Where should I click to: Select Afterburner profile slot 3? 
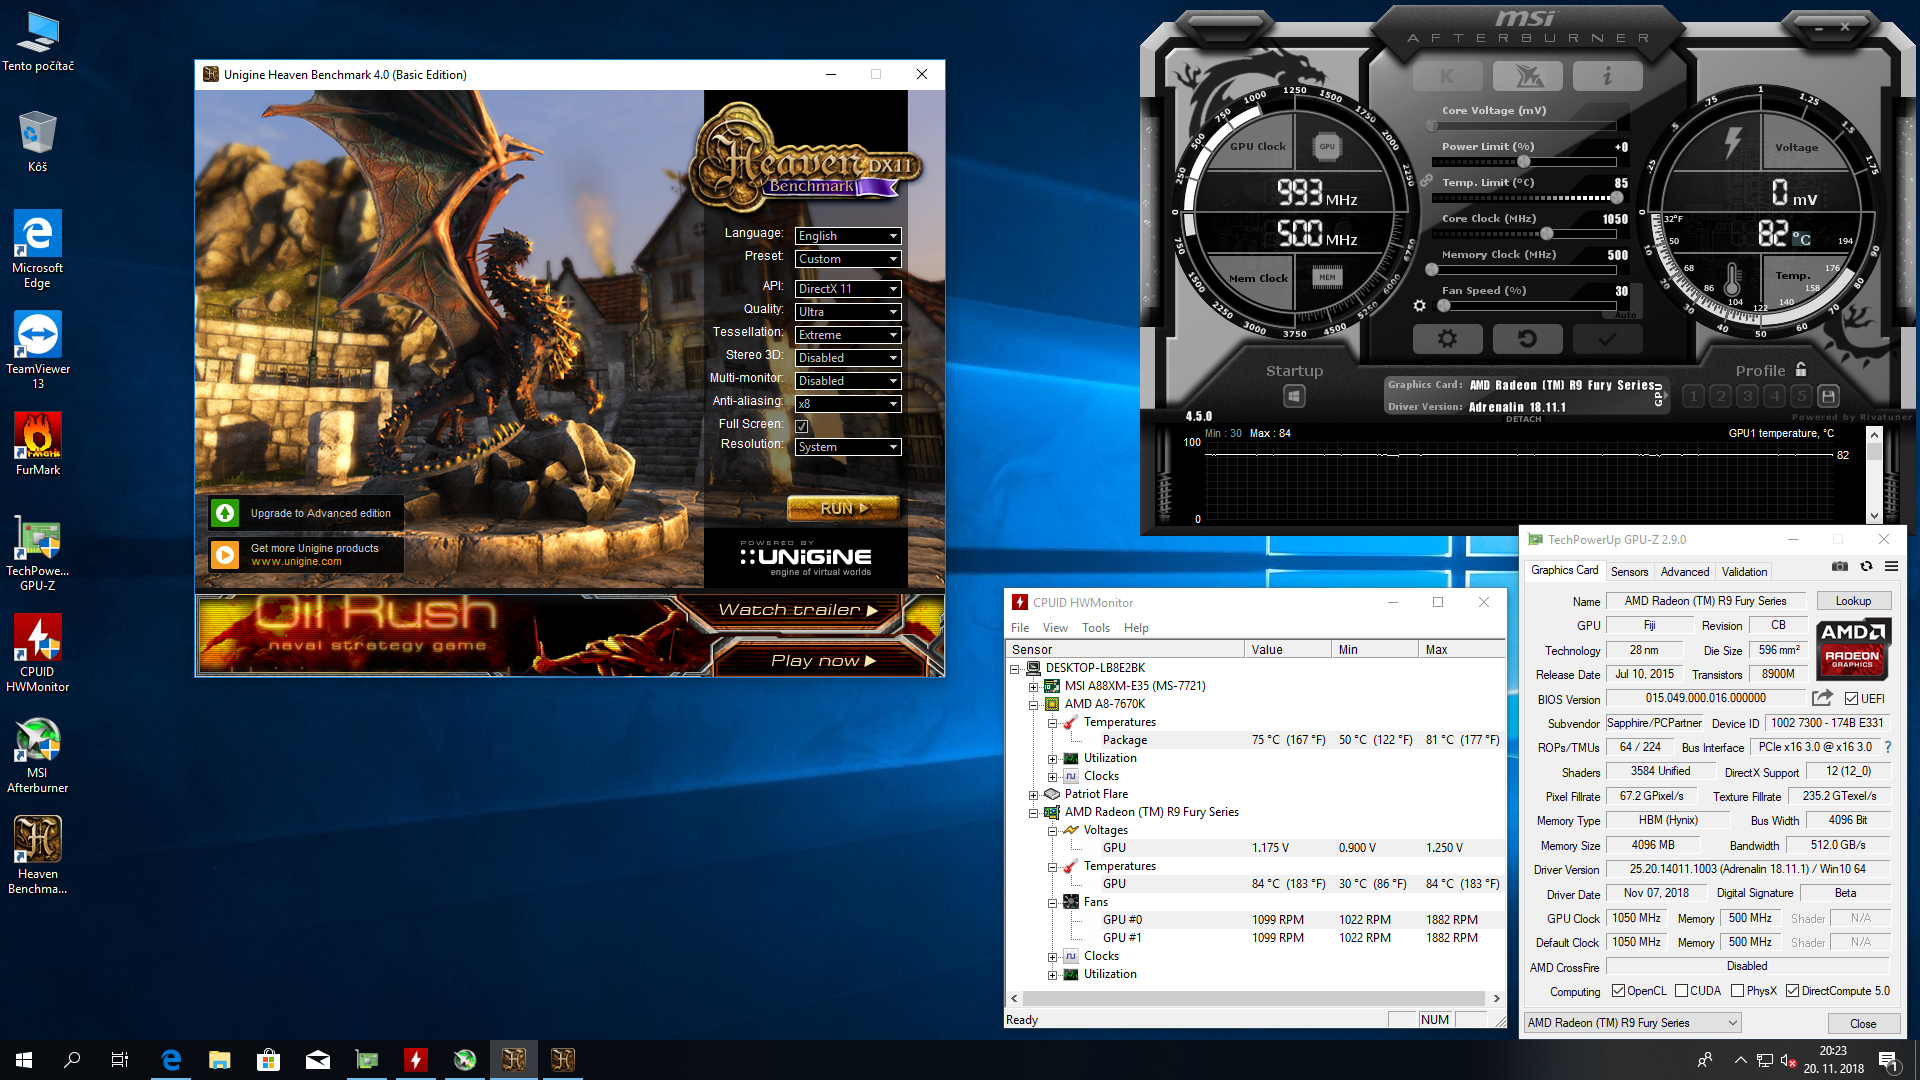[1747, 396]
